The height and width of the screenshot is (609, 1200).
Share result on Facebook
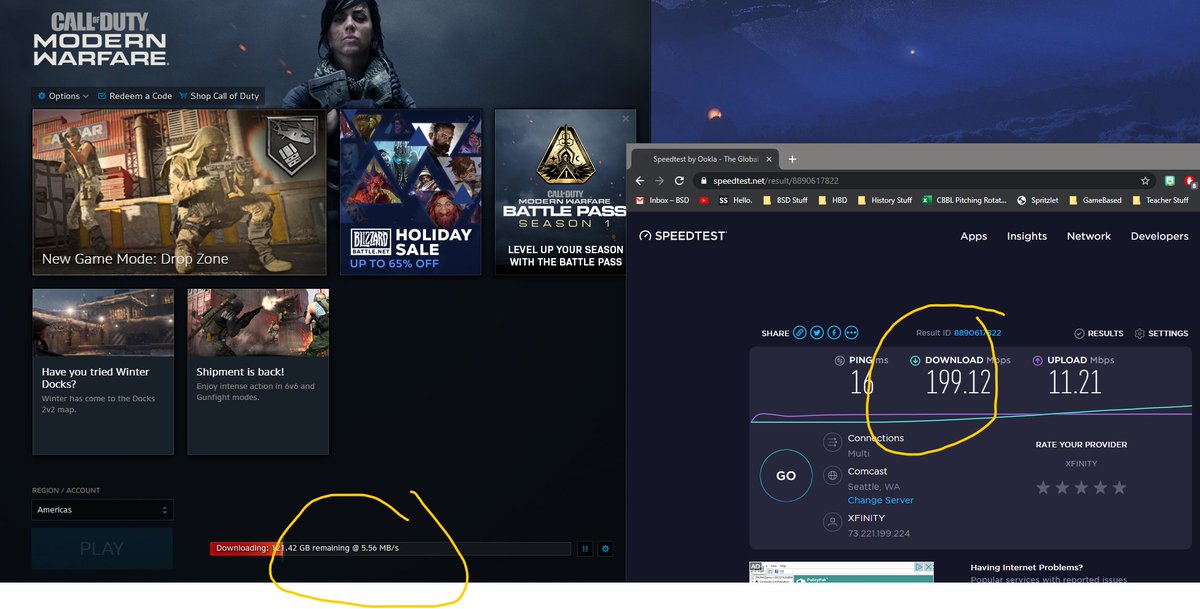point(834,333)
